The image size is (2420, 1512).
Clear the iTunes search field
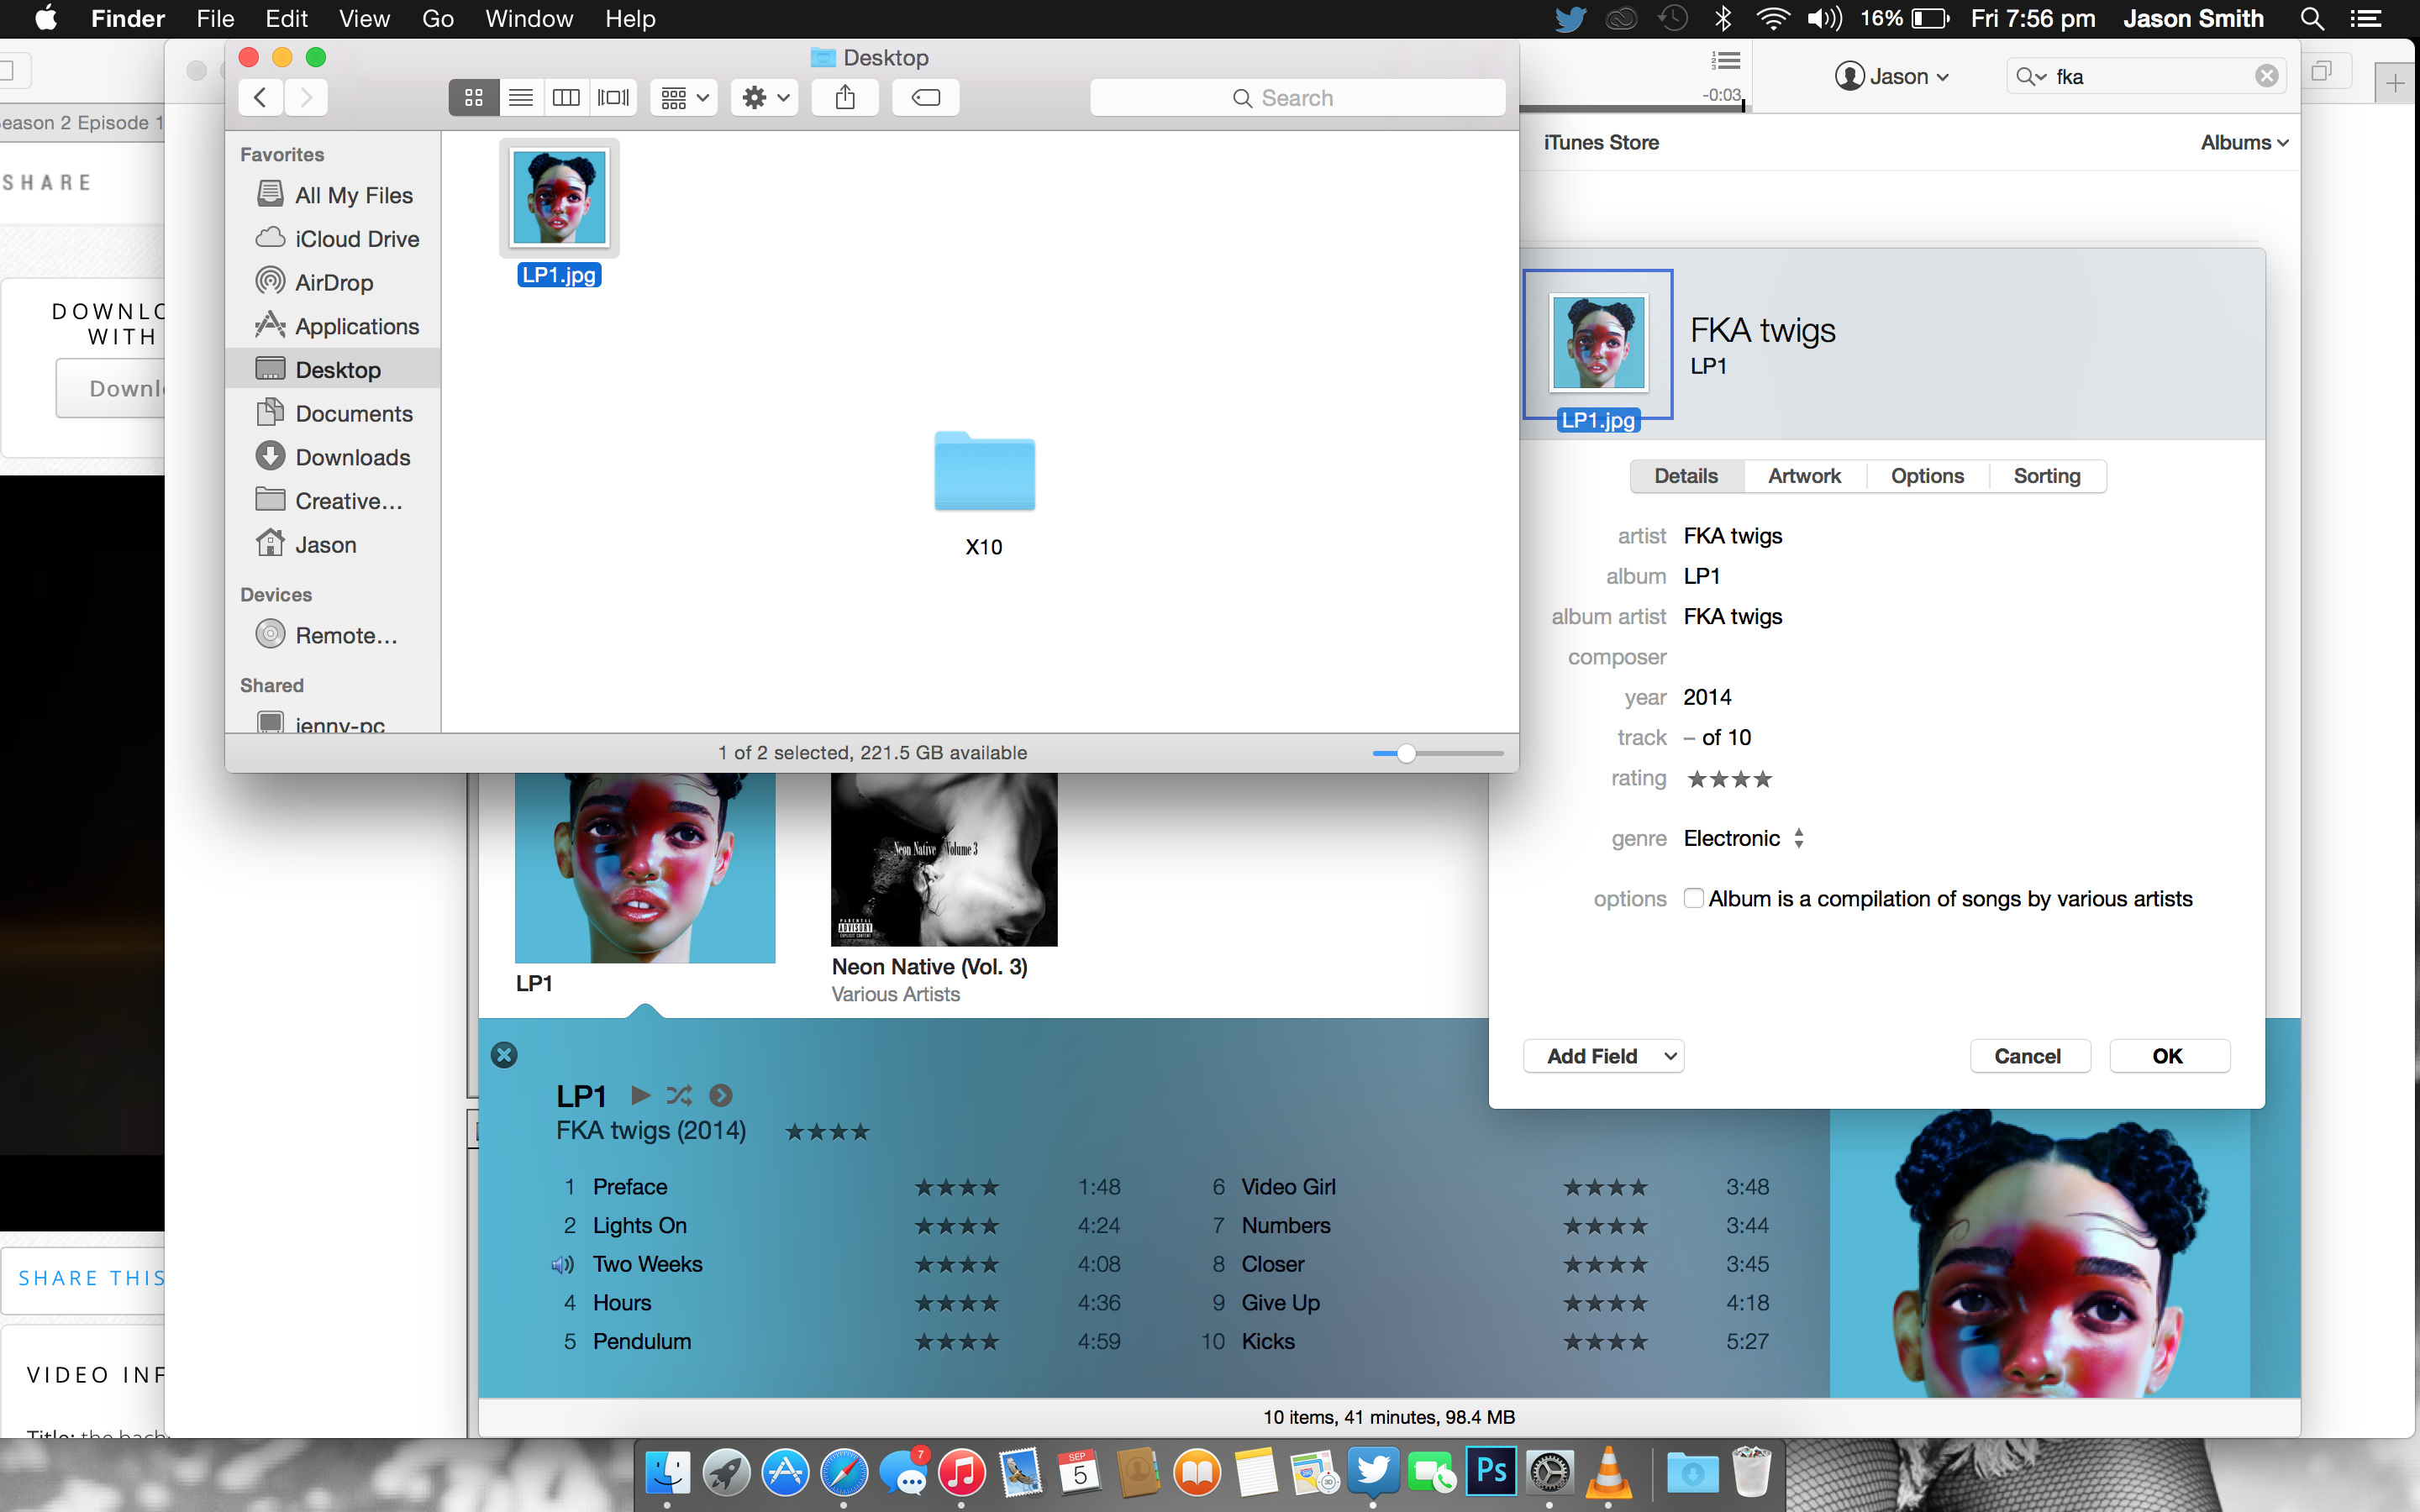(2267, 76)
